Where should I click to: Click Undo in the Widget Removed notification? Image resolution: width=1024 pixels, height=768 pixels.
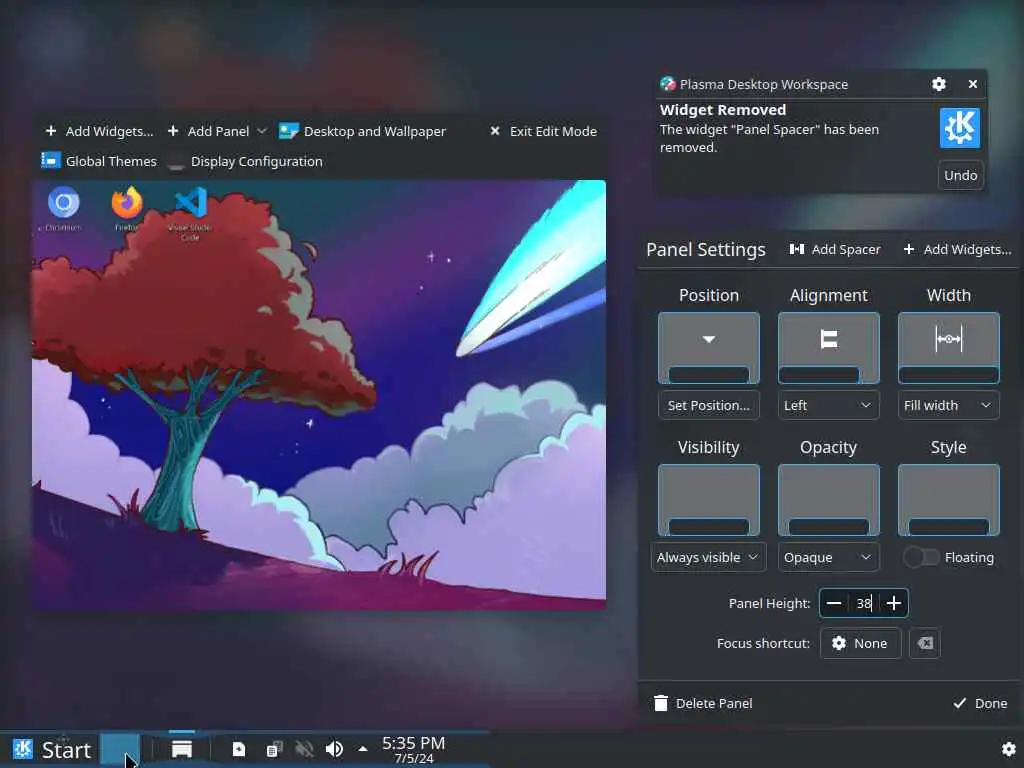961,175
